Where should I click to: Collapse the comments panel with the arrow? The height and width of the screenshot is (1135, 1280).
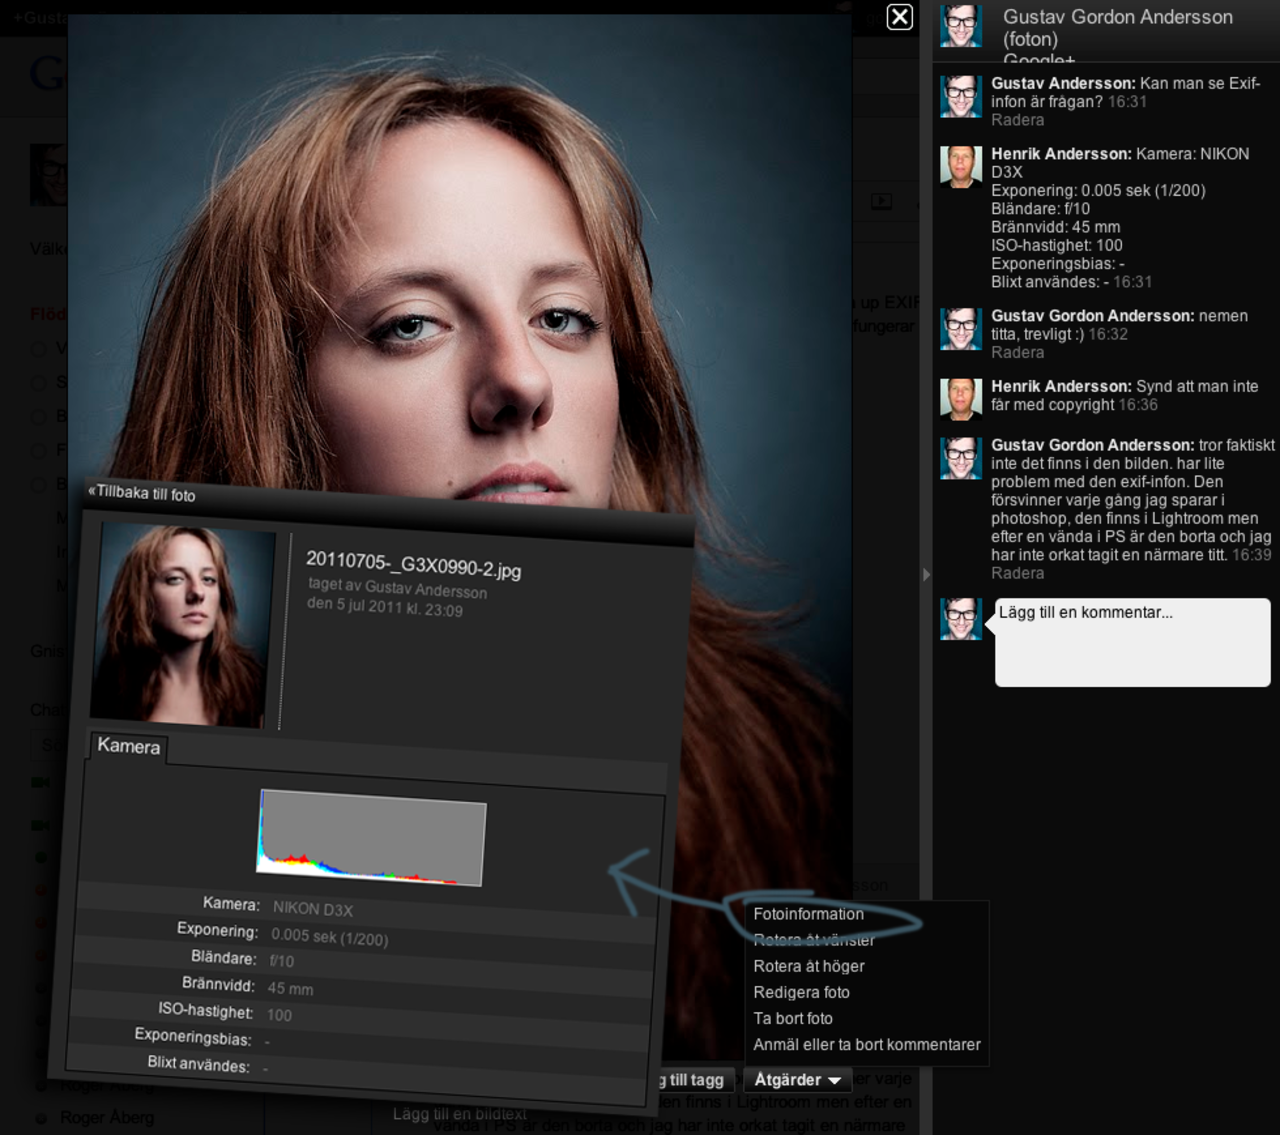click(x=926, y=575)
